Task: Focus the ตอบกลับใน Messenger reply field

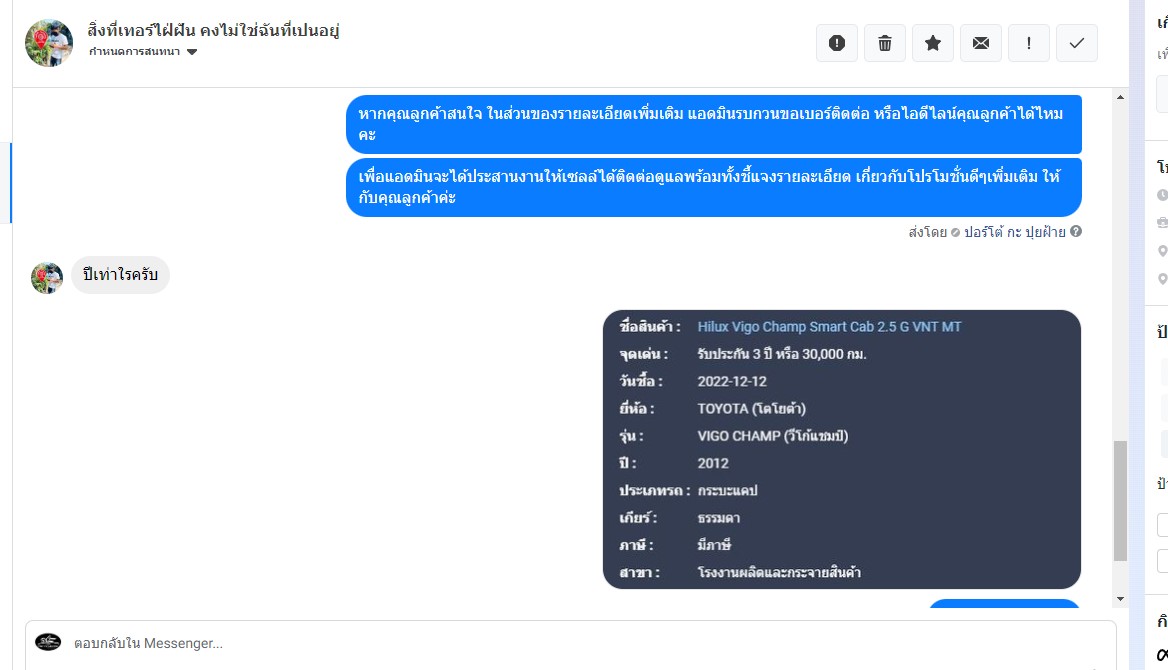Action: 571,643
